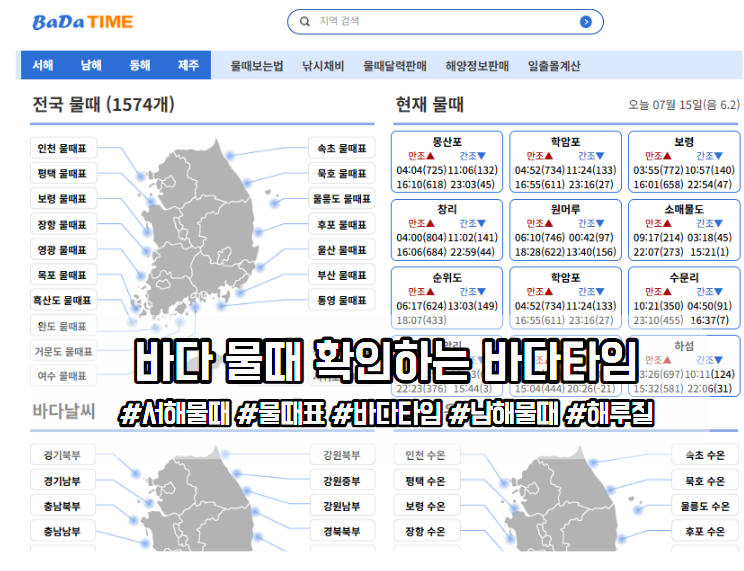Click the search magnifier icon

(x=305, y=21)
